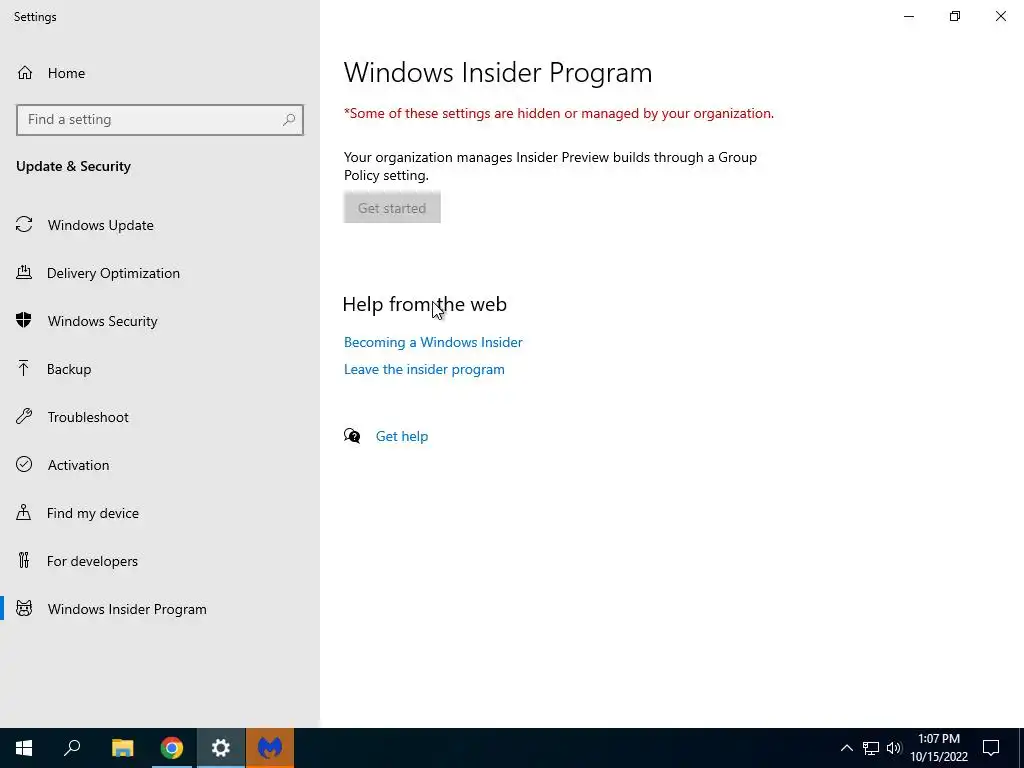Open the notification action center

click(x=991, y=748)
